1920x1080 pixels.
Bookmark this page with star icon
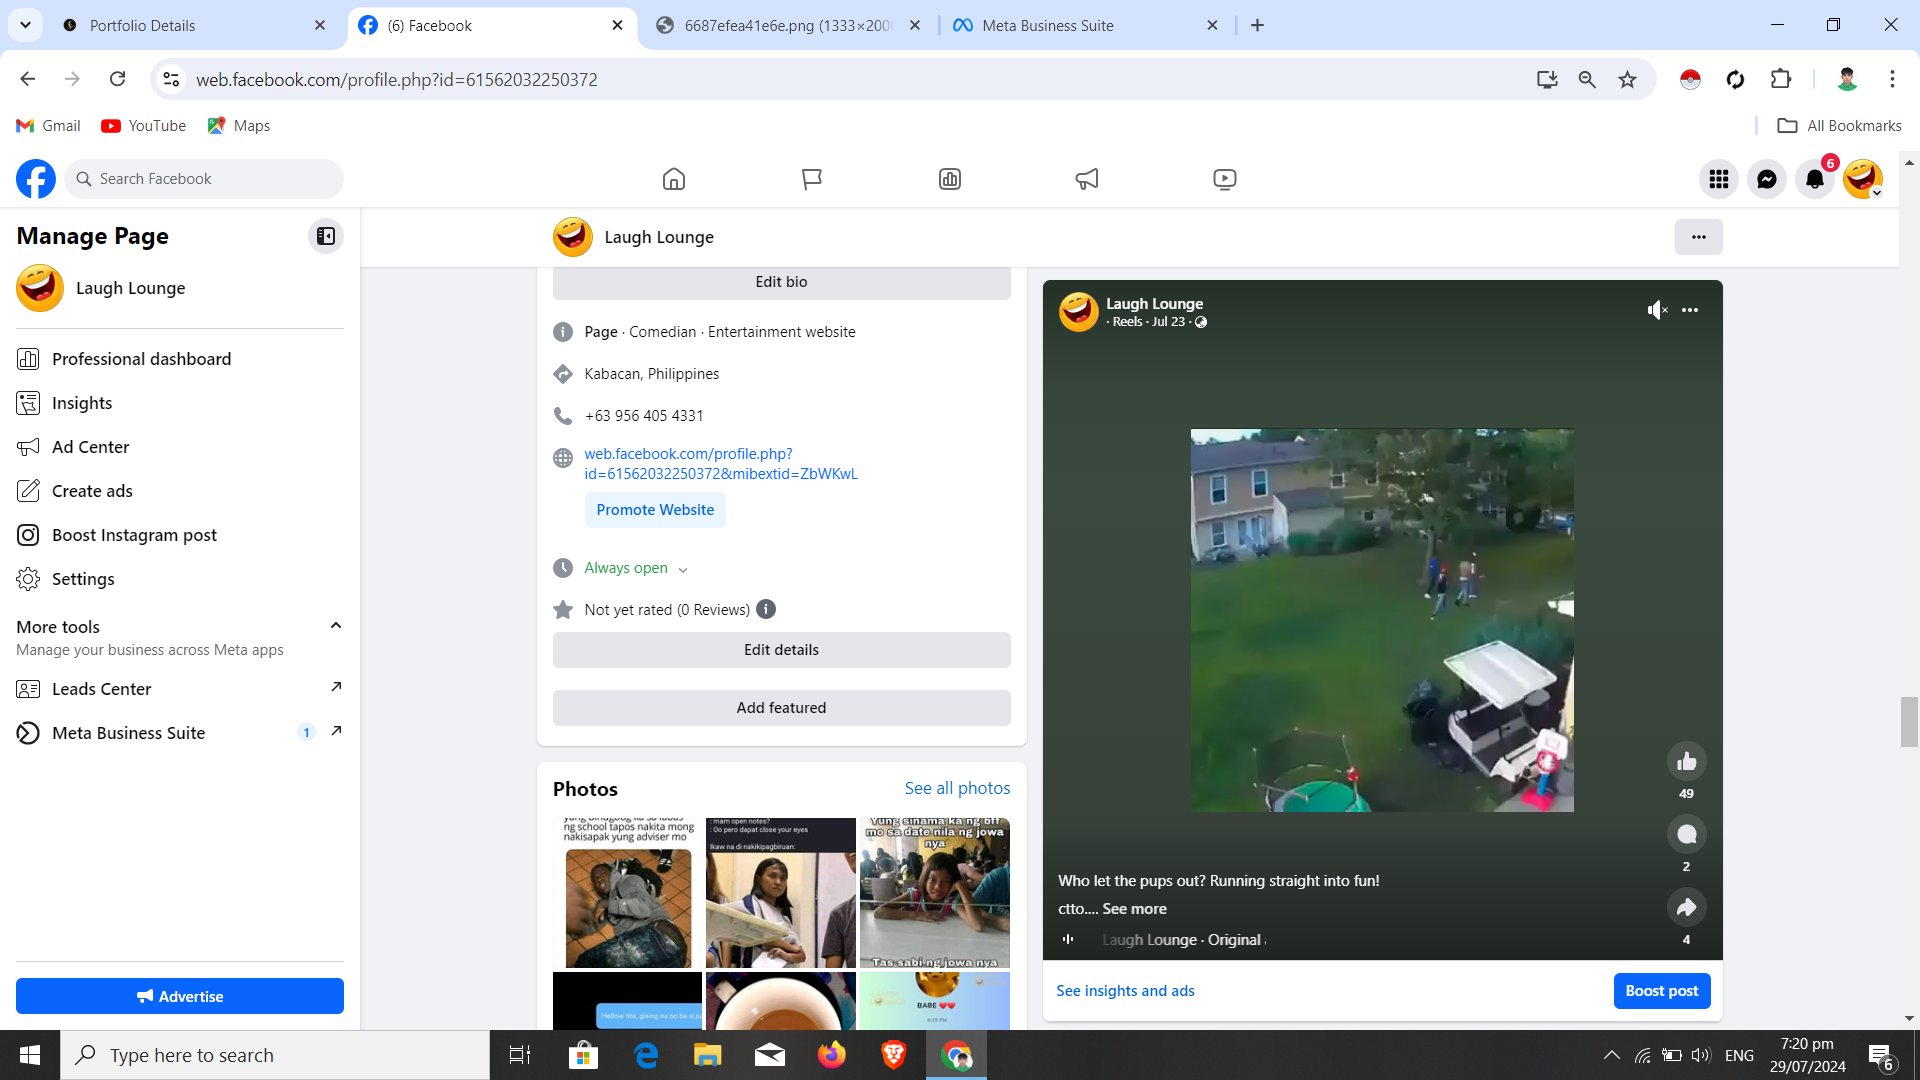point(1628,79)
